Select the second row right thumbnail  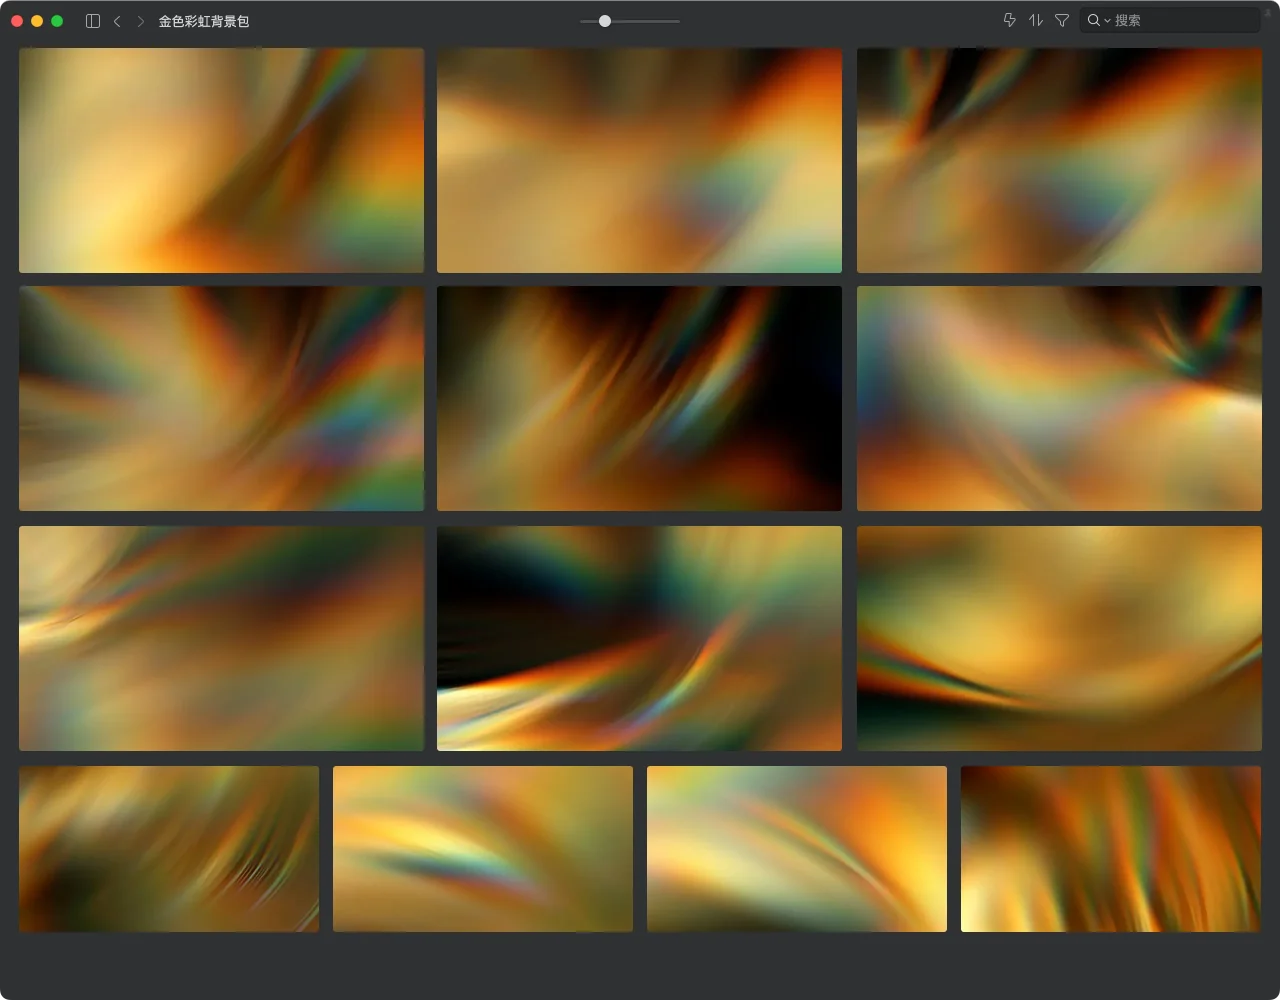coord(1059,398)
